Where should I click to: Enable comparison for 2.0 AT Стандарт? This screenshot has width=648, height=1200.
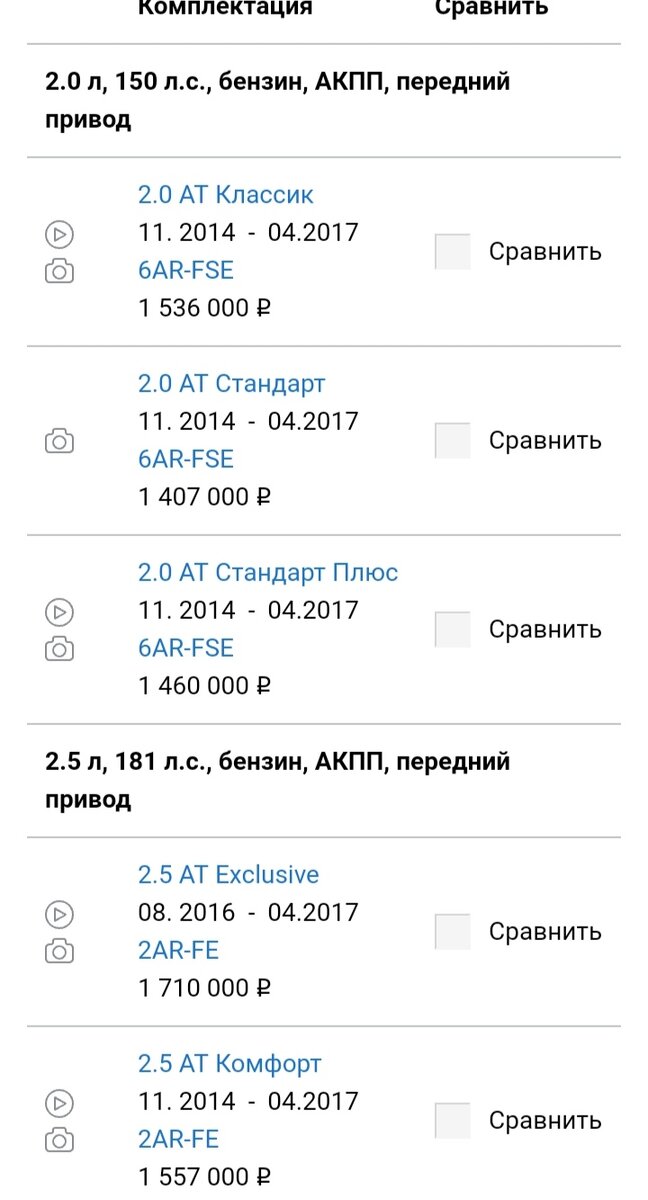click(x=453, y=440)
